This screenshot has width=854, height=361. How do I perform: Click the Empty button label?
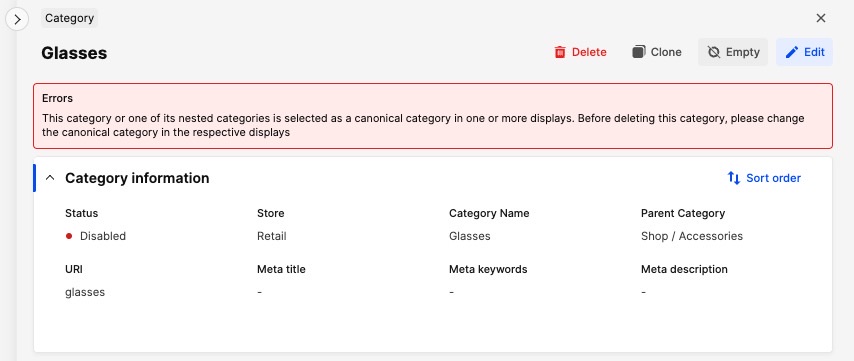[743, 52]
